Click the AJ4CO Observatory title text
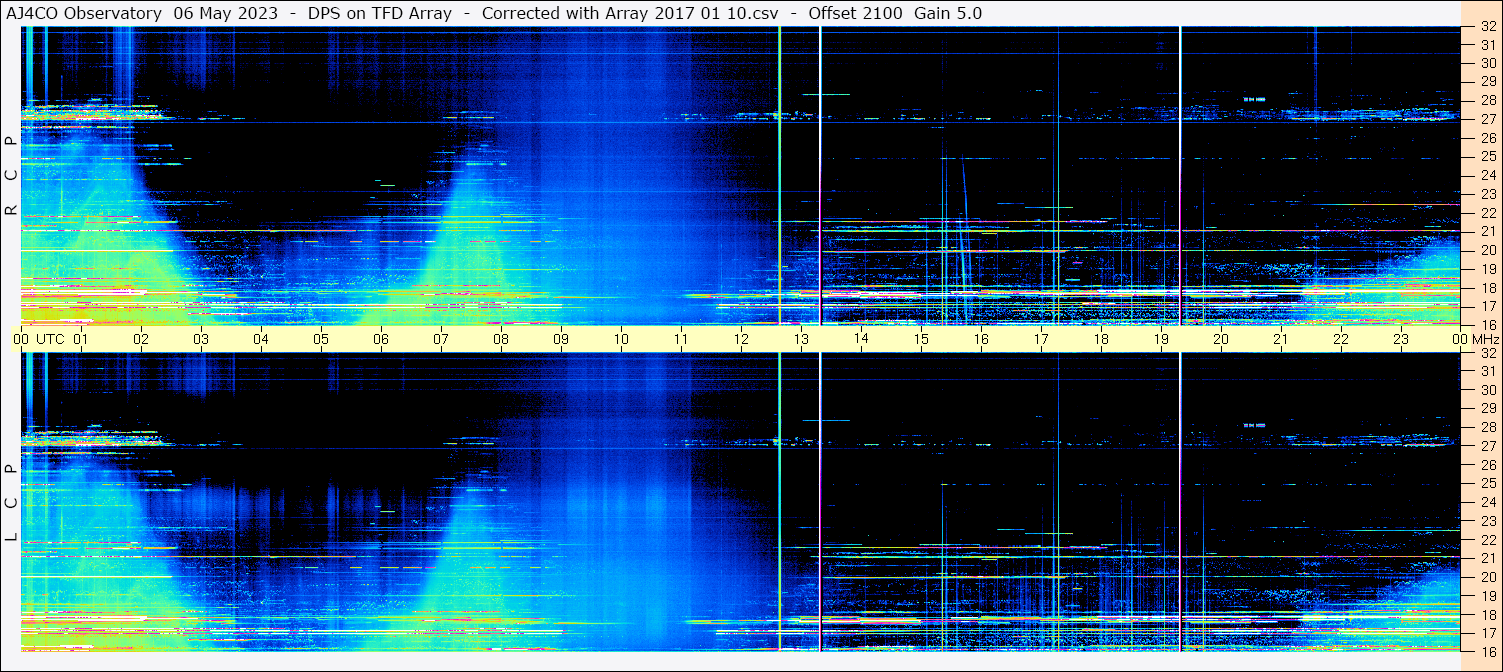The height and width of the screenshot is (672, 1503). click(84, 13)
